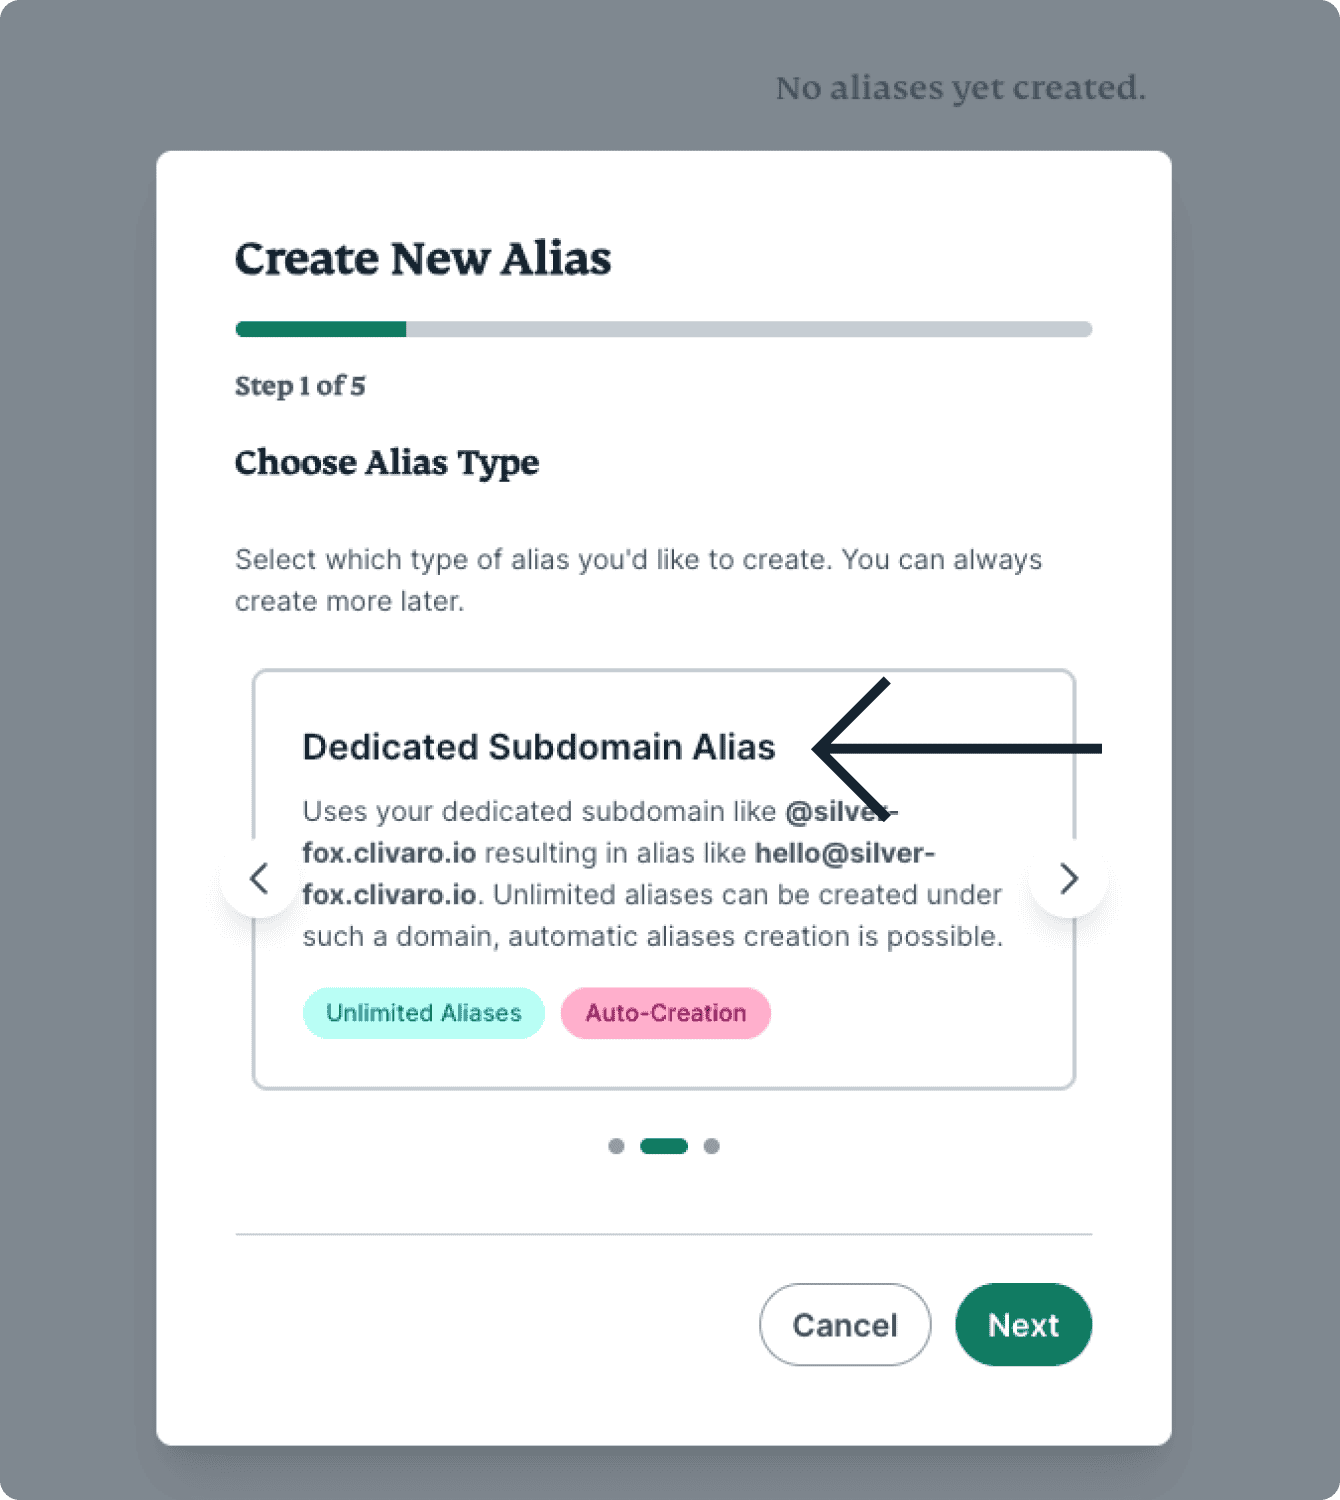Select the third carousel pagination dot
Screen dimensions: 1340x1500
click(711, 1146)
